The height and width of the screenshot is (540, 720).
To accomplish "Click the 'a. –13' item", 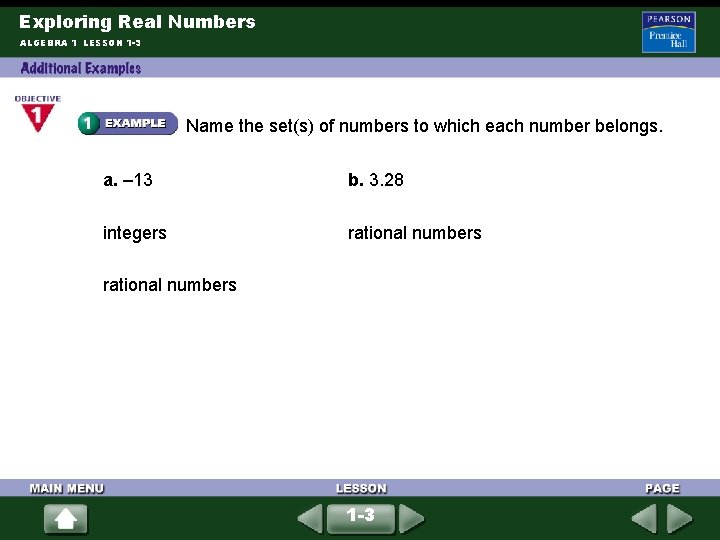I will pyautogui.click(x=128, y=180).
